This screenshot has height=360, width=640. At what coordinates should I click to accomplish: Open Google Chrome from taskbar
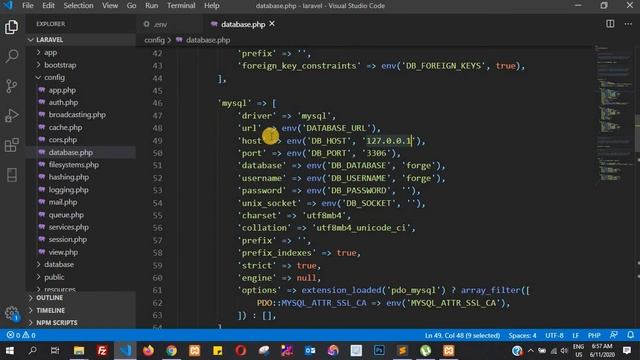click(x=171, y=351)
